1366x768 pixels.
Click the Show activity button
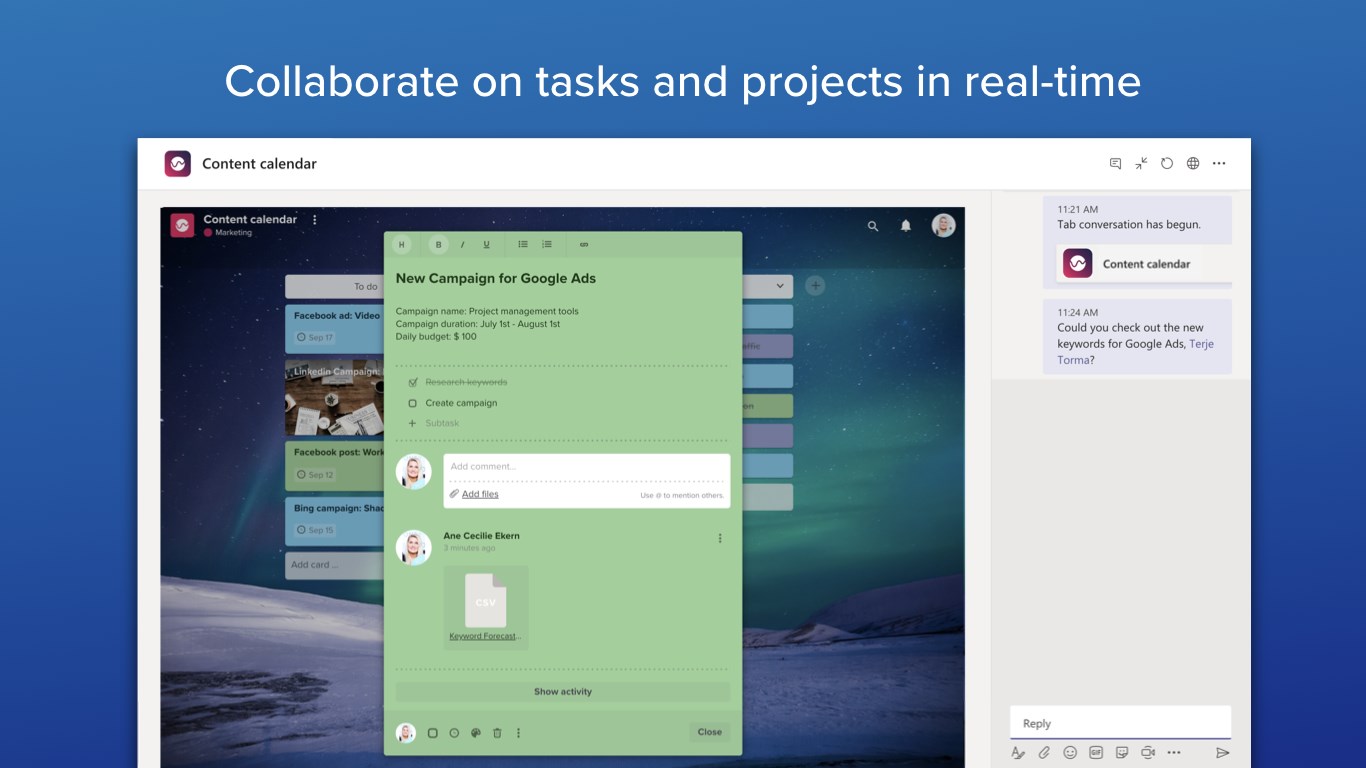[x=562, y=692]
